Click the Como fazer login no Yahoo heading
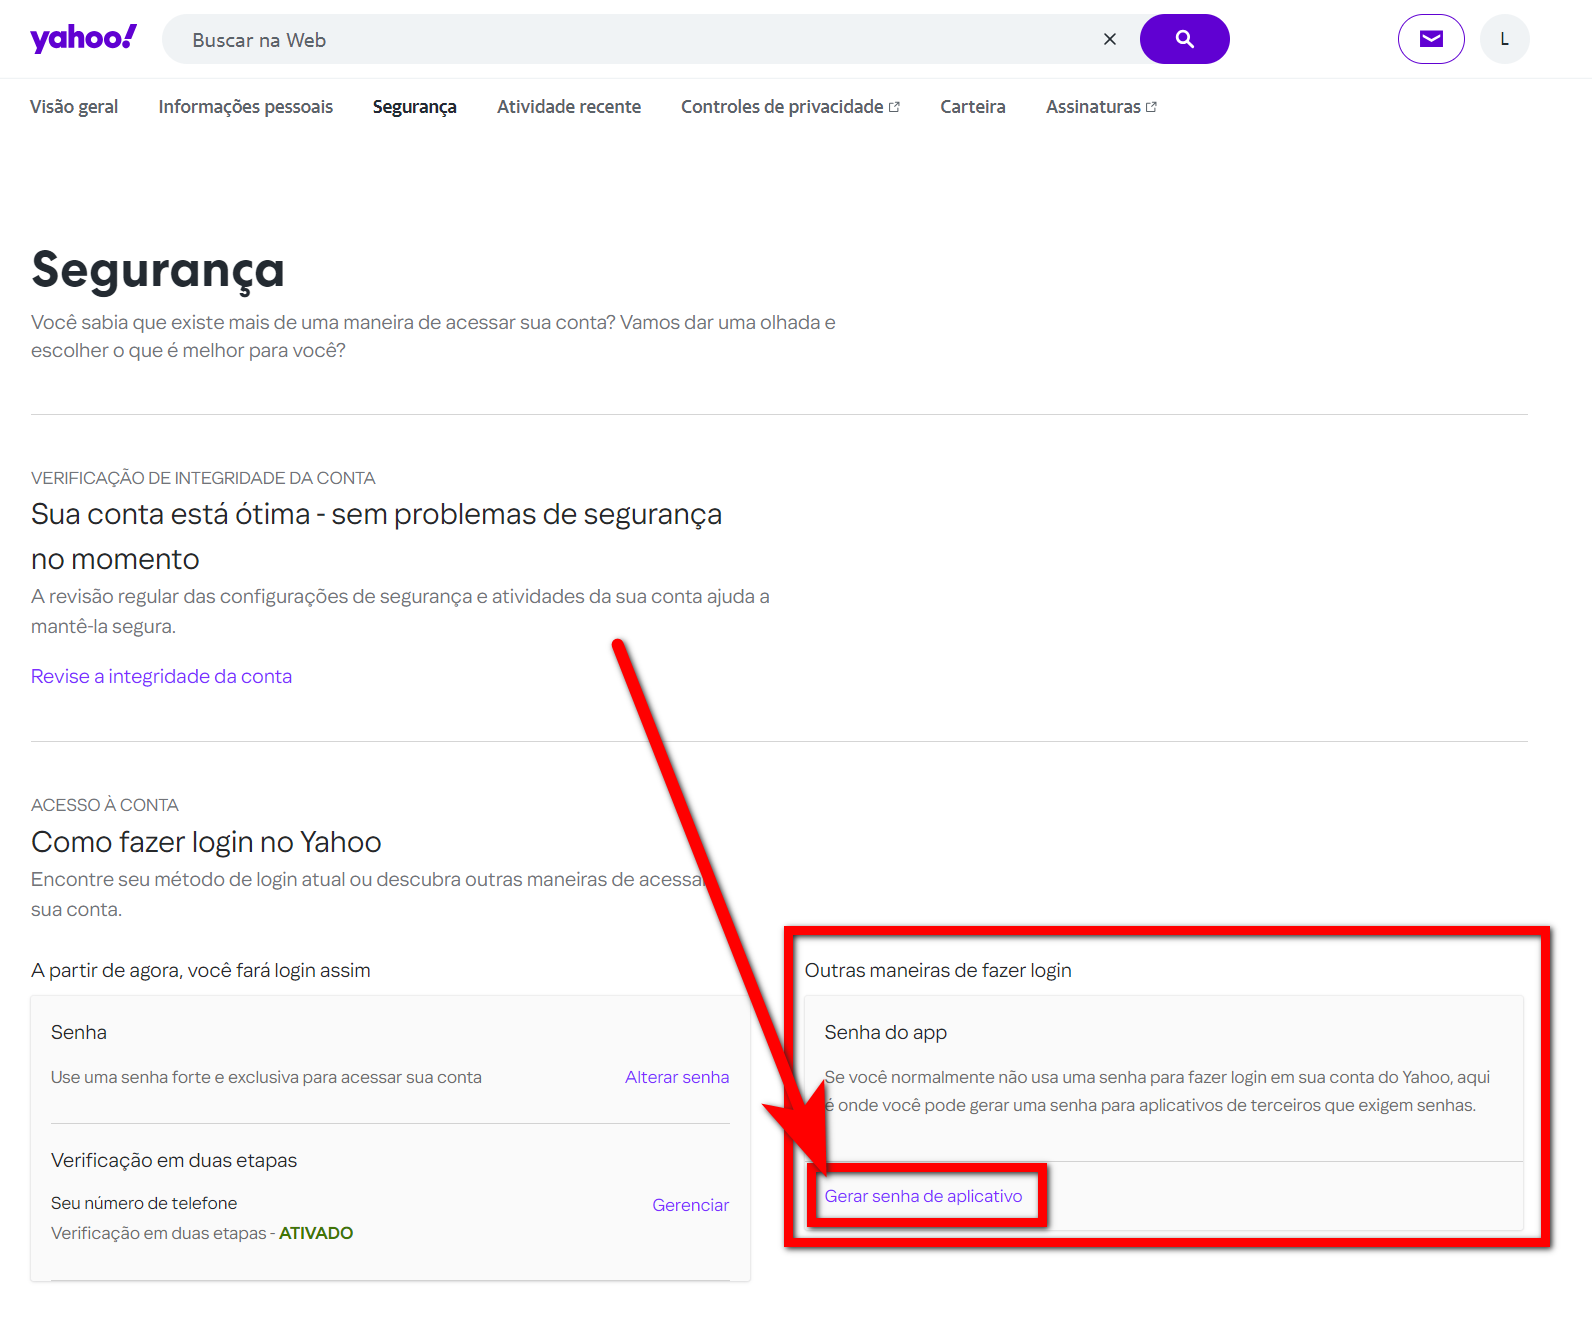This screenshot has height=1323, width=1592. [x=206, y=842]
